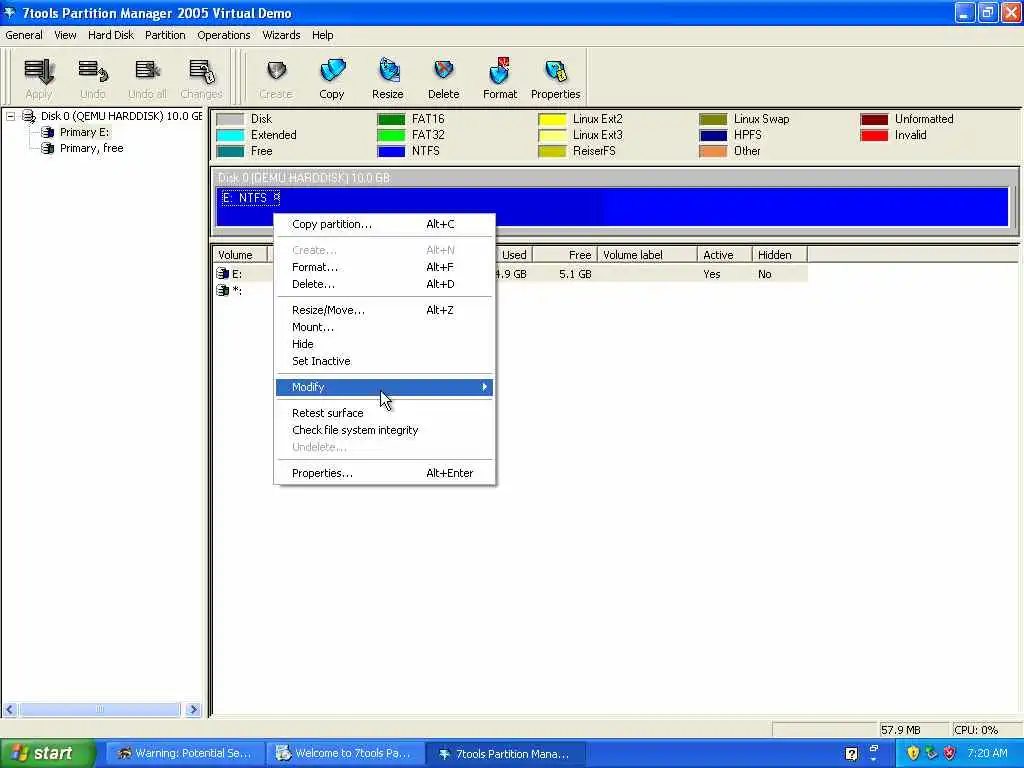Choose Set Inactive from context menu
Image resolution: width=1024 pixels, height=768 pixels.
pos(384,361)
